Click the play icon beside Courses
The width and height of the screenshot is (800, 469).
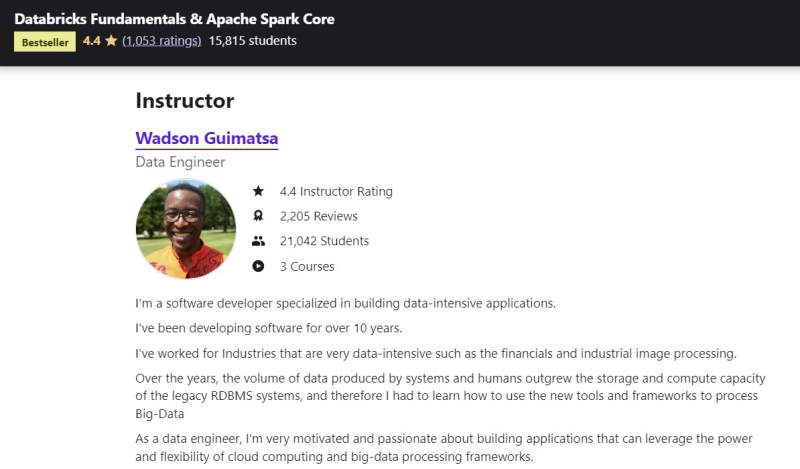pos(258,267)
